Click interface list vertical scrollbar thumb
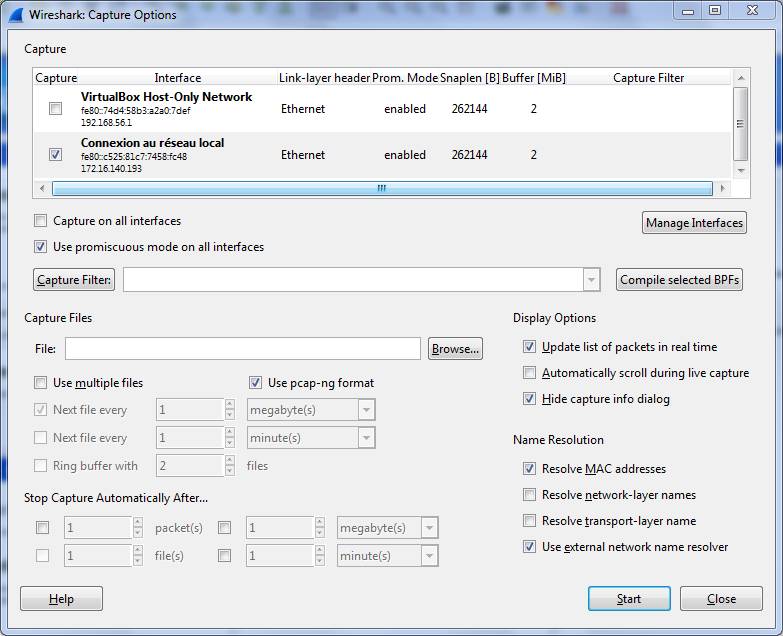 (740, 124)
